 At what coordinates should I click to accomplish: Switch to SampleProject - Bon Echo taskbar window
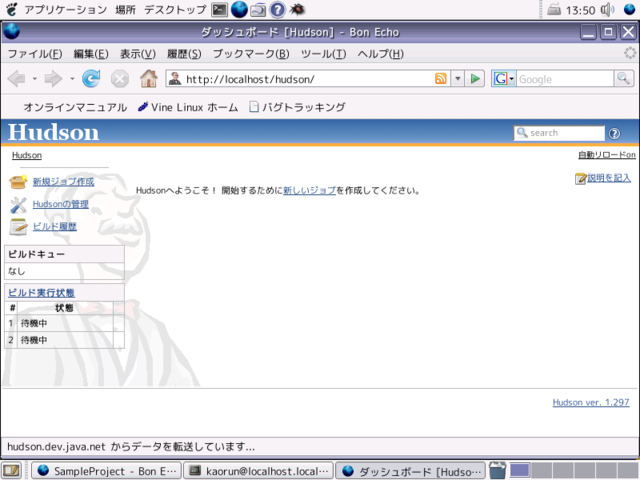click(107, 471)
